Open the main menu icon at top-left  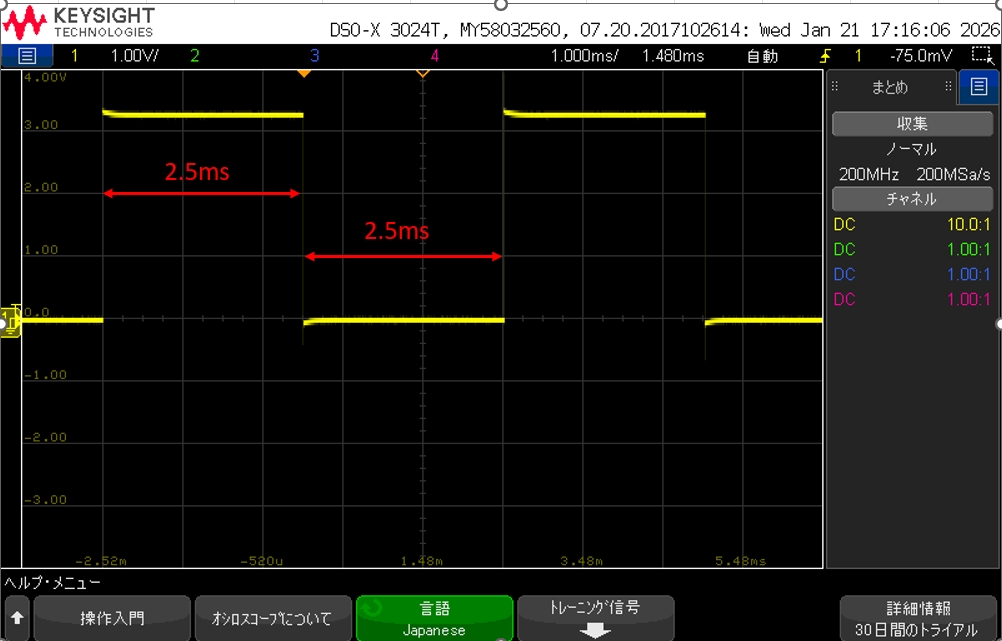(27, 56)
